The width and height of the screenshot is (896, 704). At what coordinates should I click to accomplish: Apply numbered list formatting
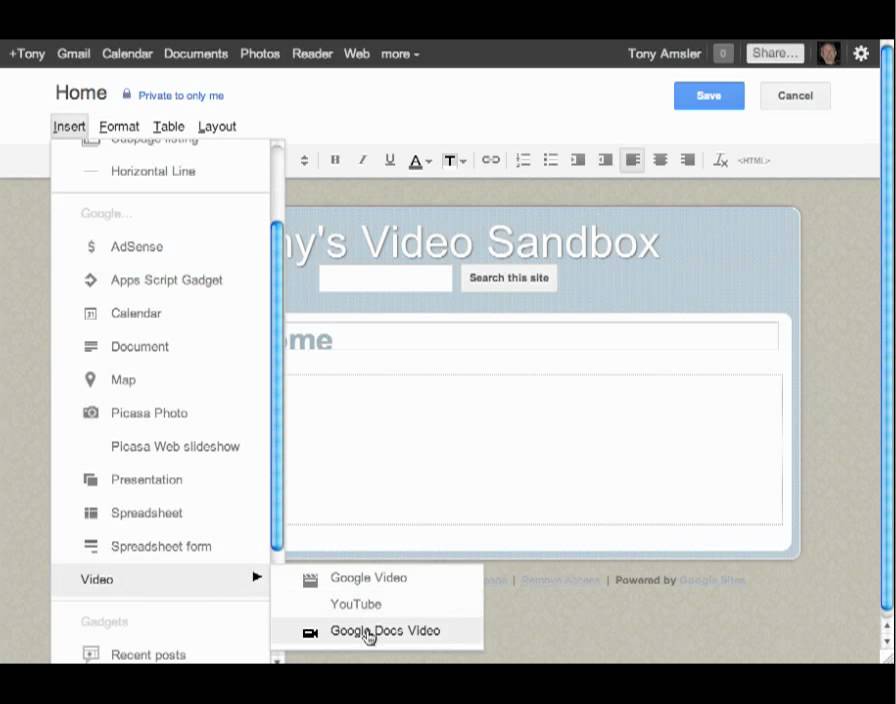(x=523, y=160)
